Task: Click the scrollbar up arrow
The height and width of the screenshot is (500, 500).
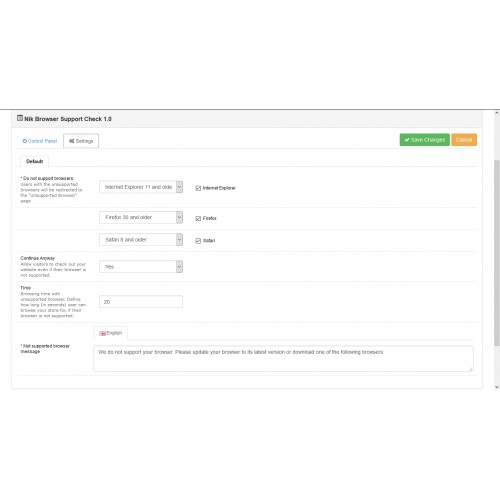Action: pos(497,113)
